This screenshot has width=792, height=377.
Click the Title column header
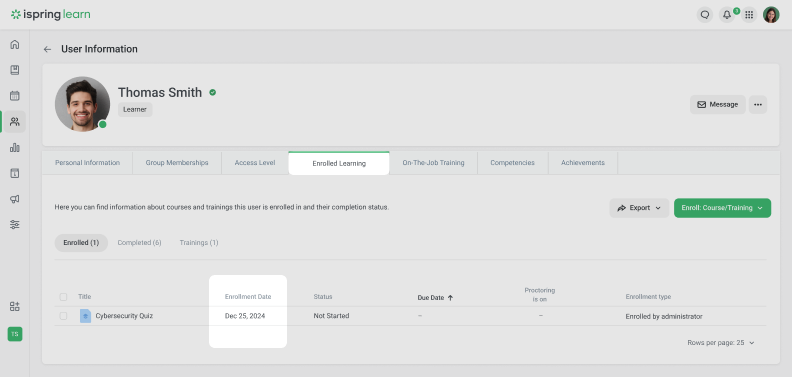(x=84, y=297)
